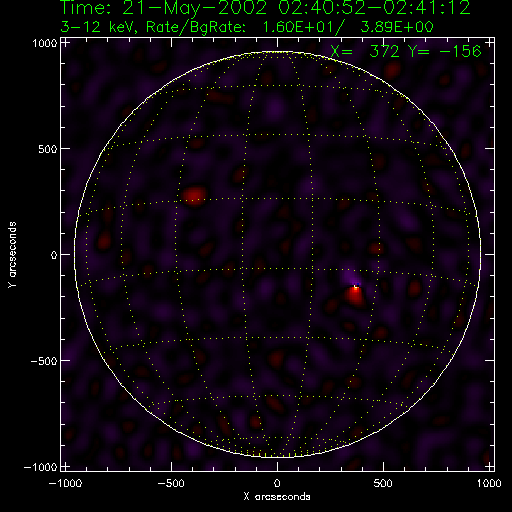Image resolution: width=512 pixels, height=512 pixels.
Task: Click the -500 label on the X axis
Action: [171, 483]
